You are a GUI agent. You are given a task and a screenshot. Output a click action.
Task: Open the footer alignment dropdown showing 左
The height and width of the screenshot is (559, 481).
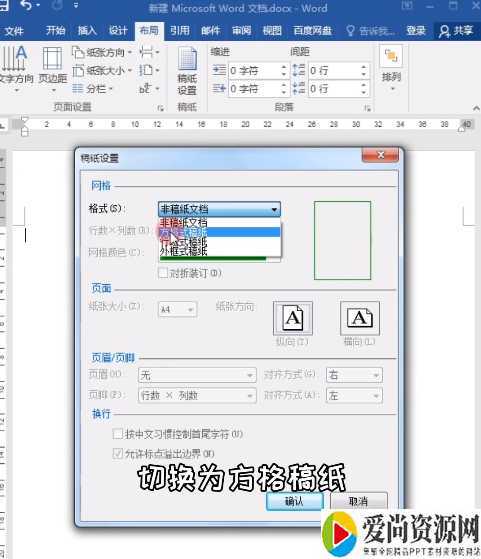pos(354,395)
